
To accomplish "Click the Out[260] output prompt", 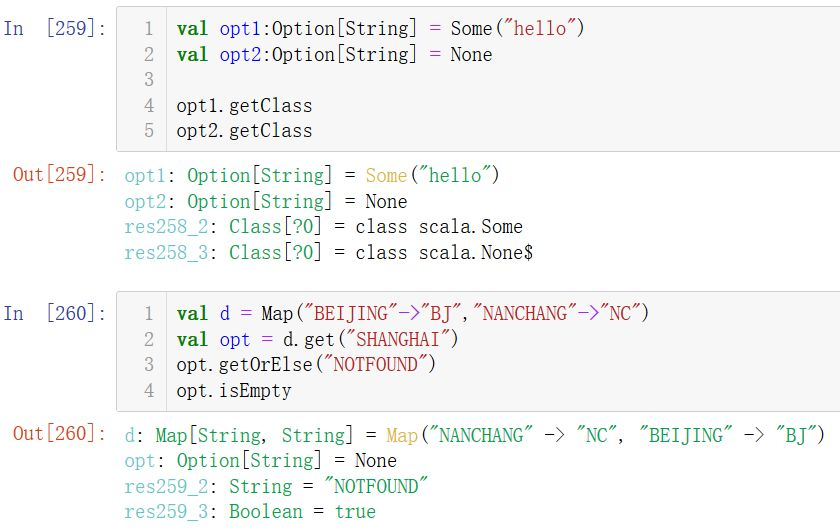I will pyautogui.click(x=58, y=434).
